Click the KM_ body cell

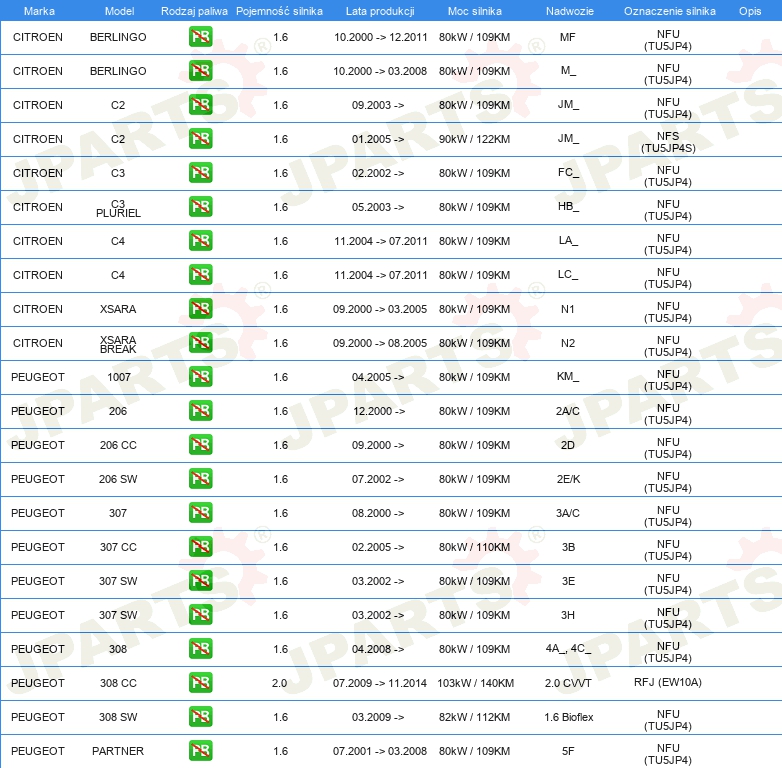pyautogui.click(x=568, y=376)
